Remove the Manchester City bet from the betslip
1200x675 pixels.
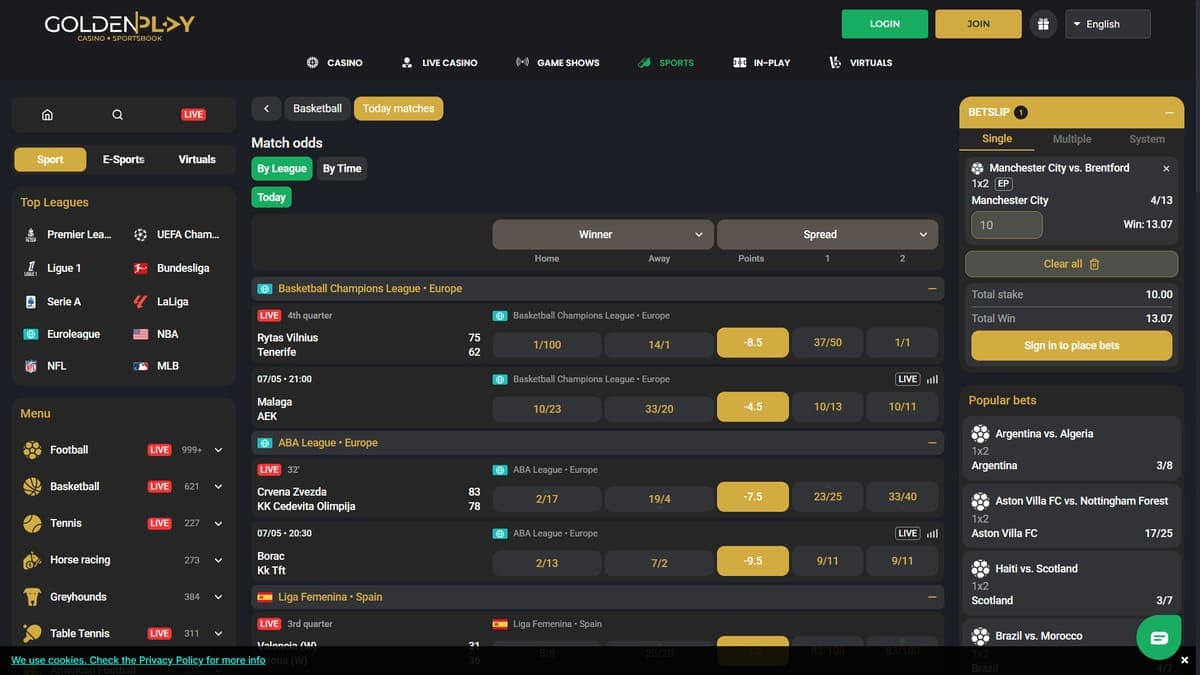click(1166, 169)
